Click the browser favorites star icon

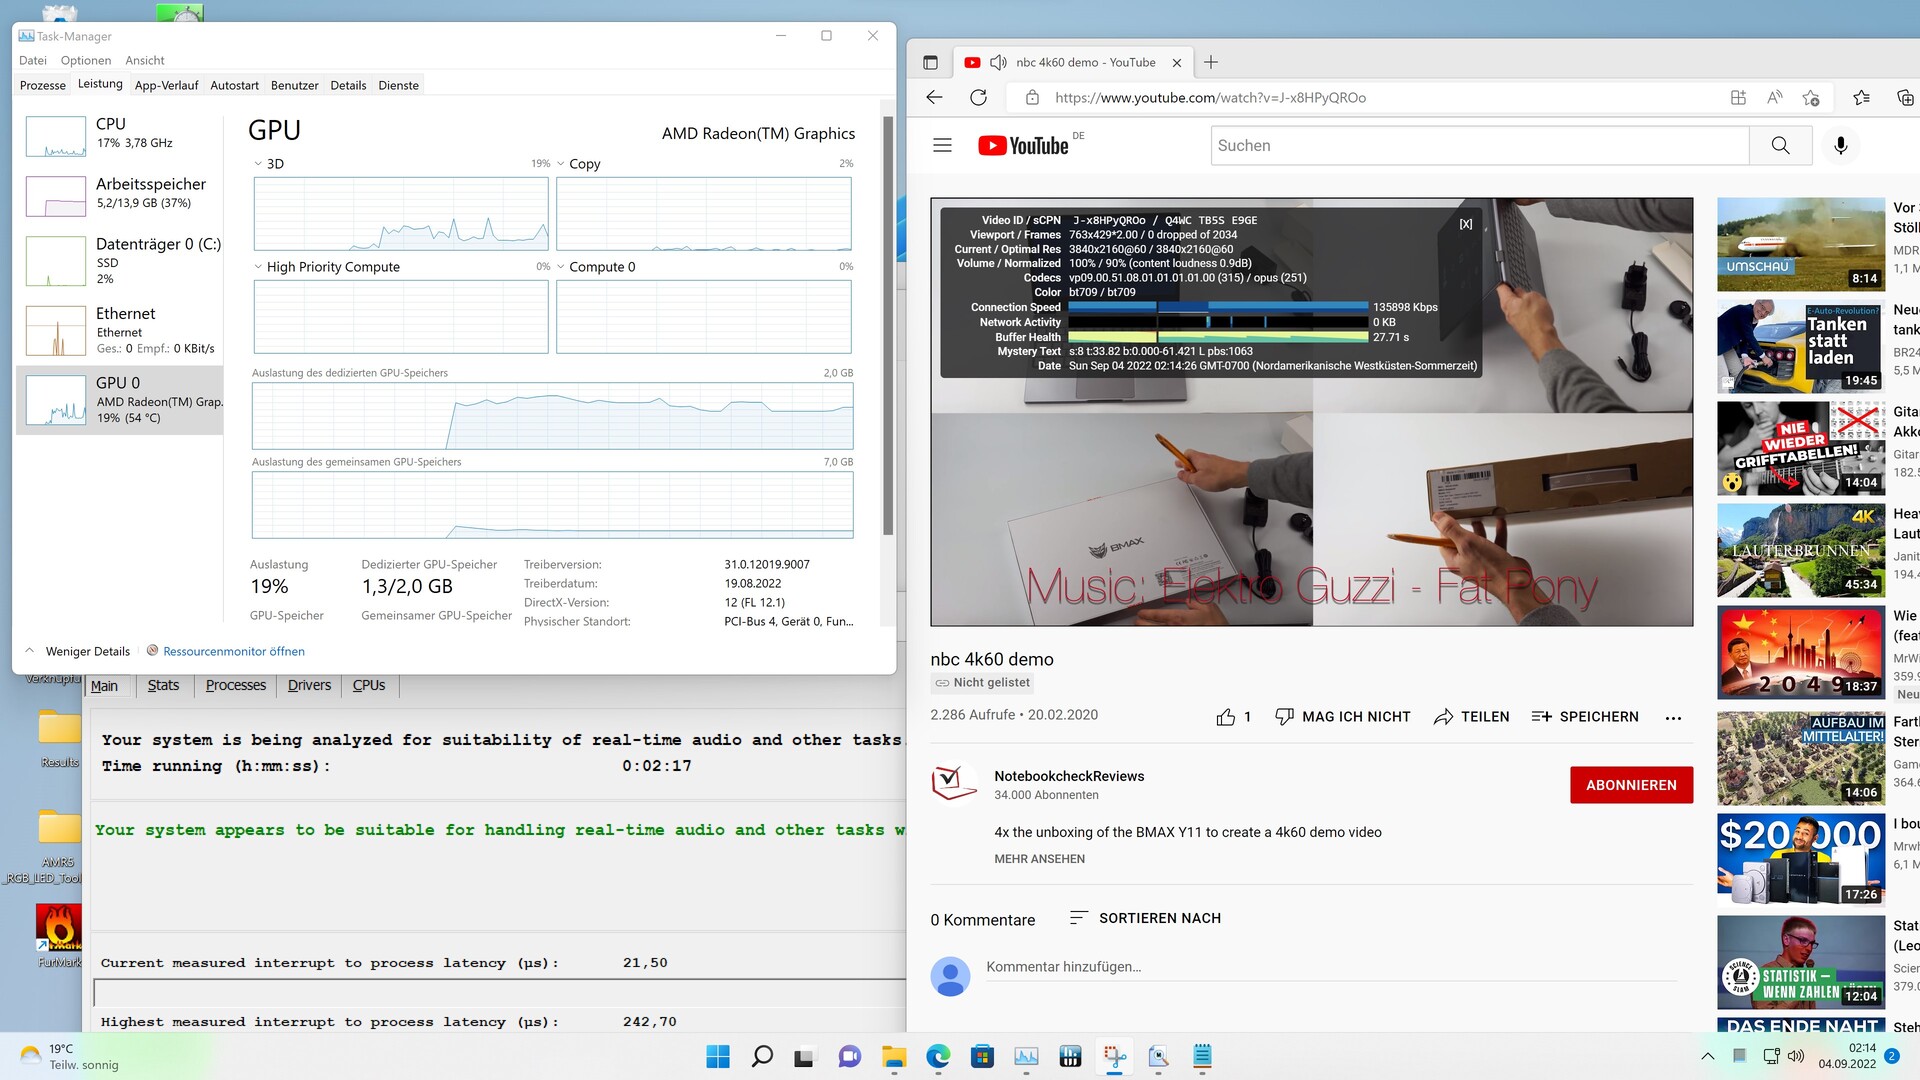[x=1860, y=98]
